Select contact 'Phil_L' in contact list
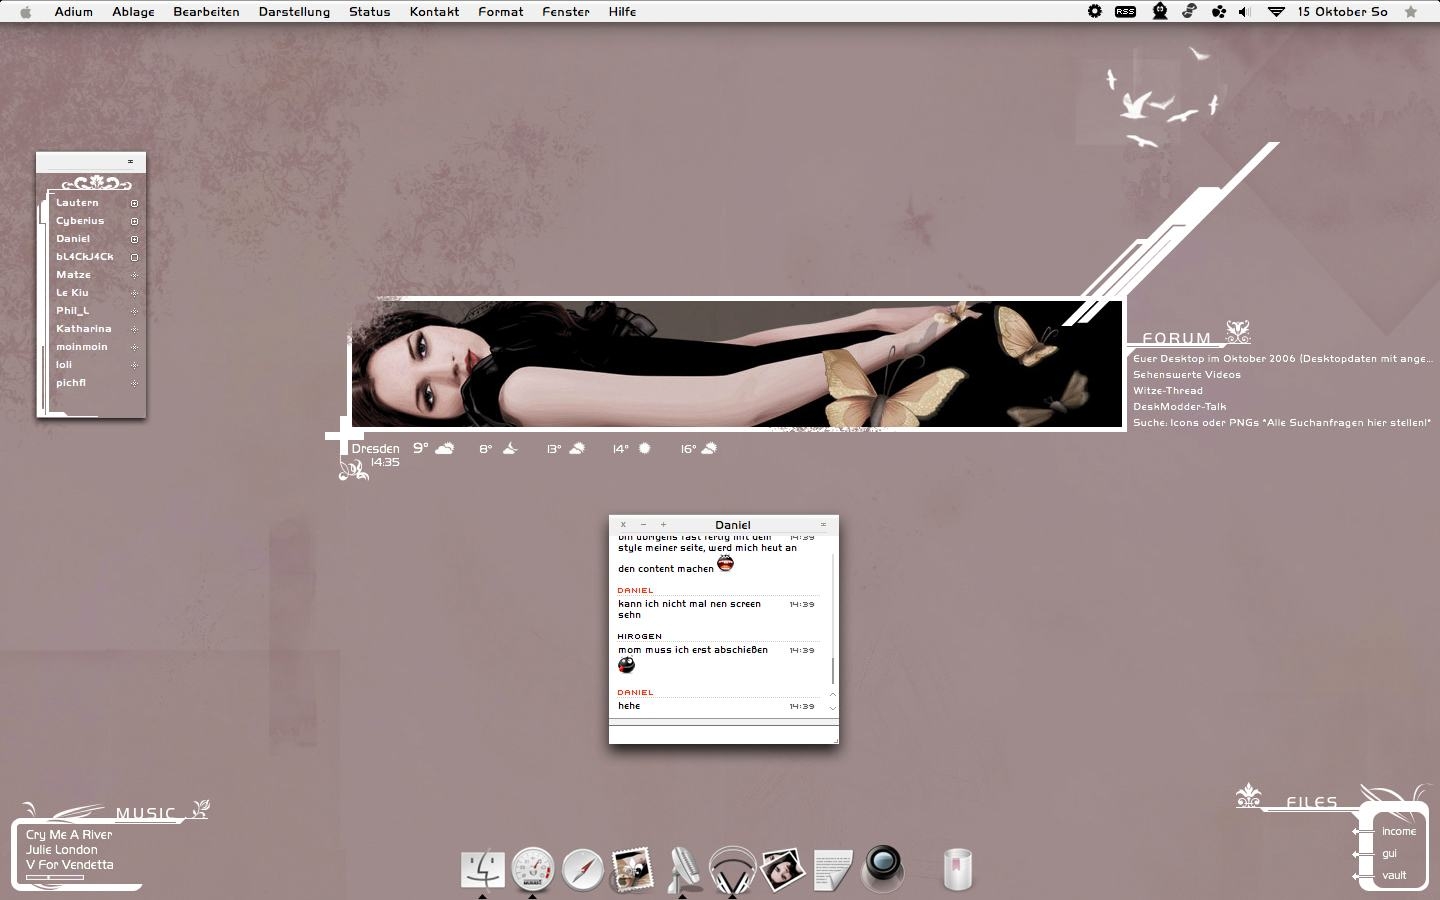 click(72, 311)
